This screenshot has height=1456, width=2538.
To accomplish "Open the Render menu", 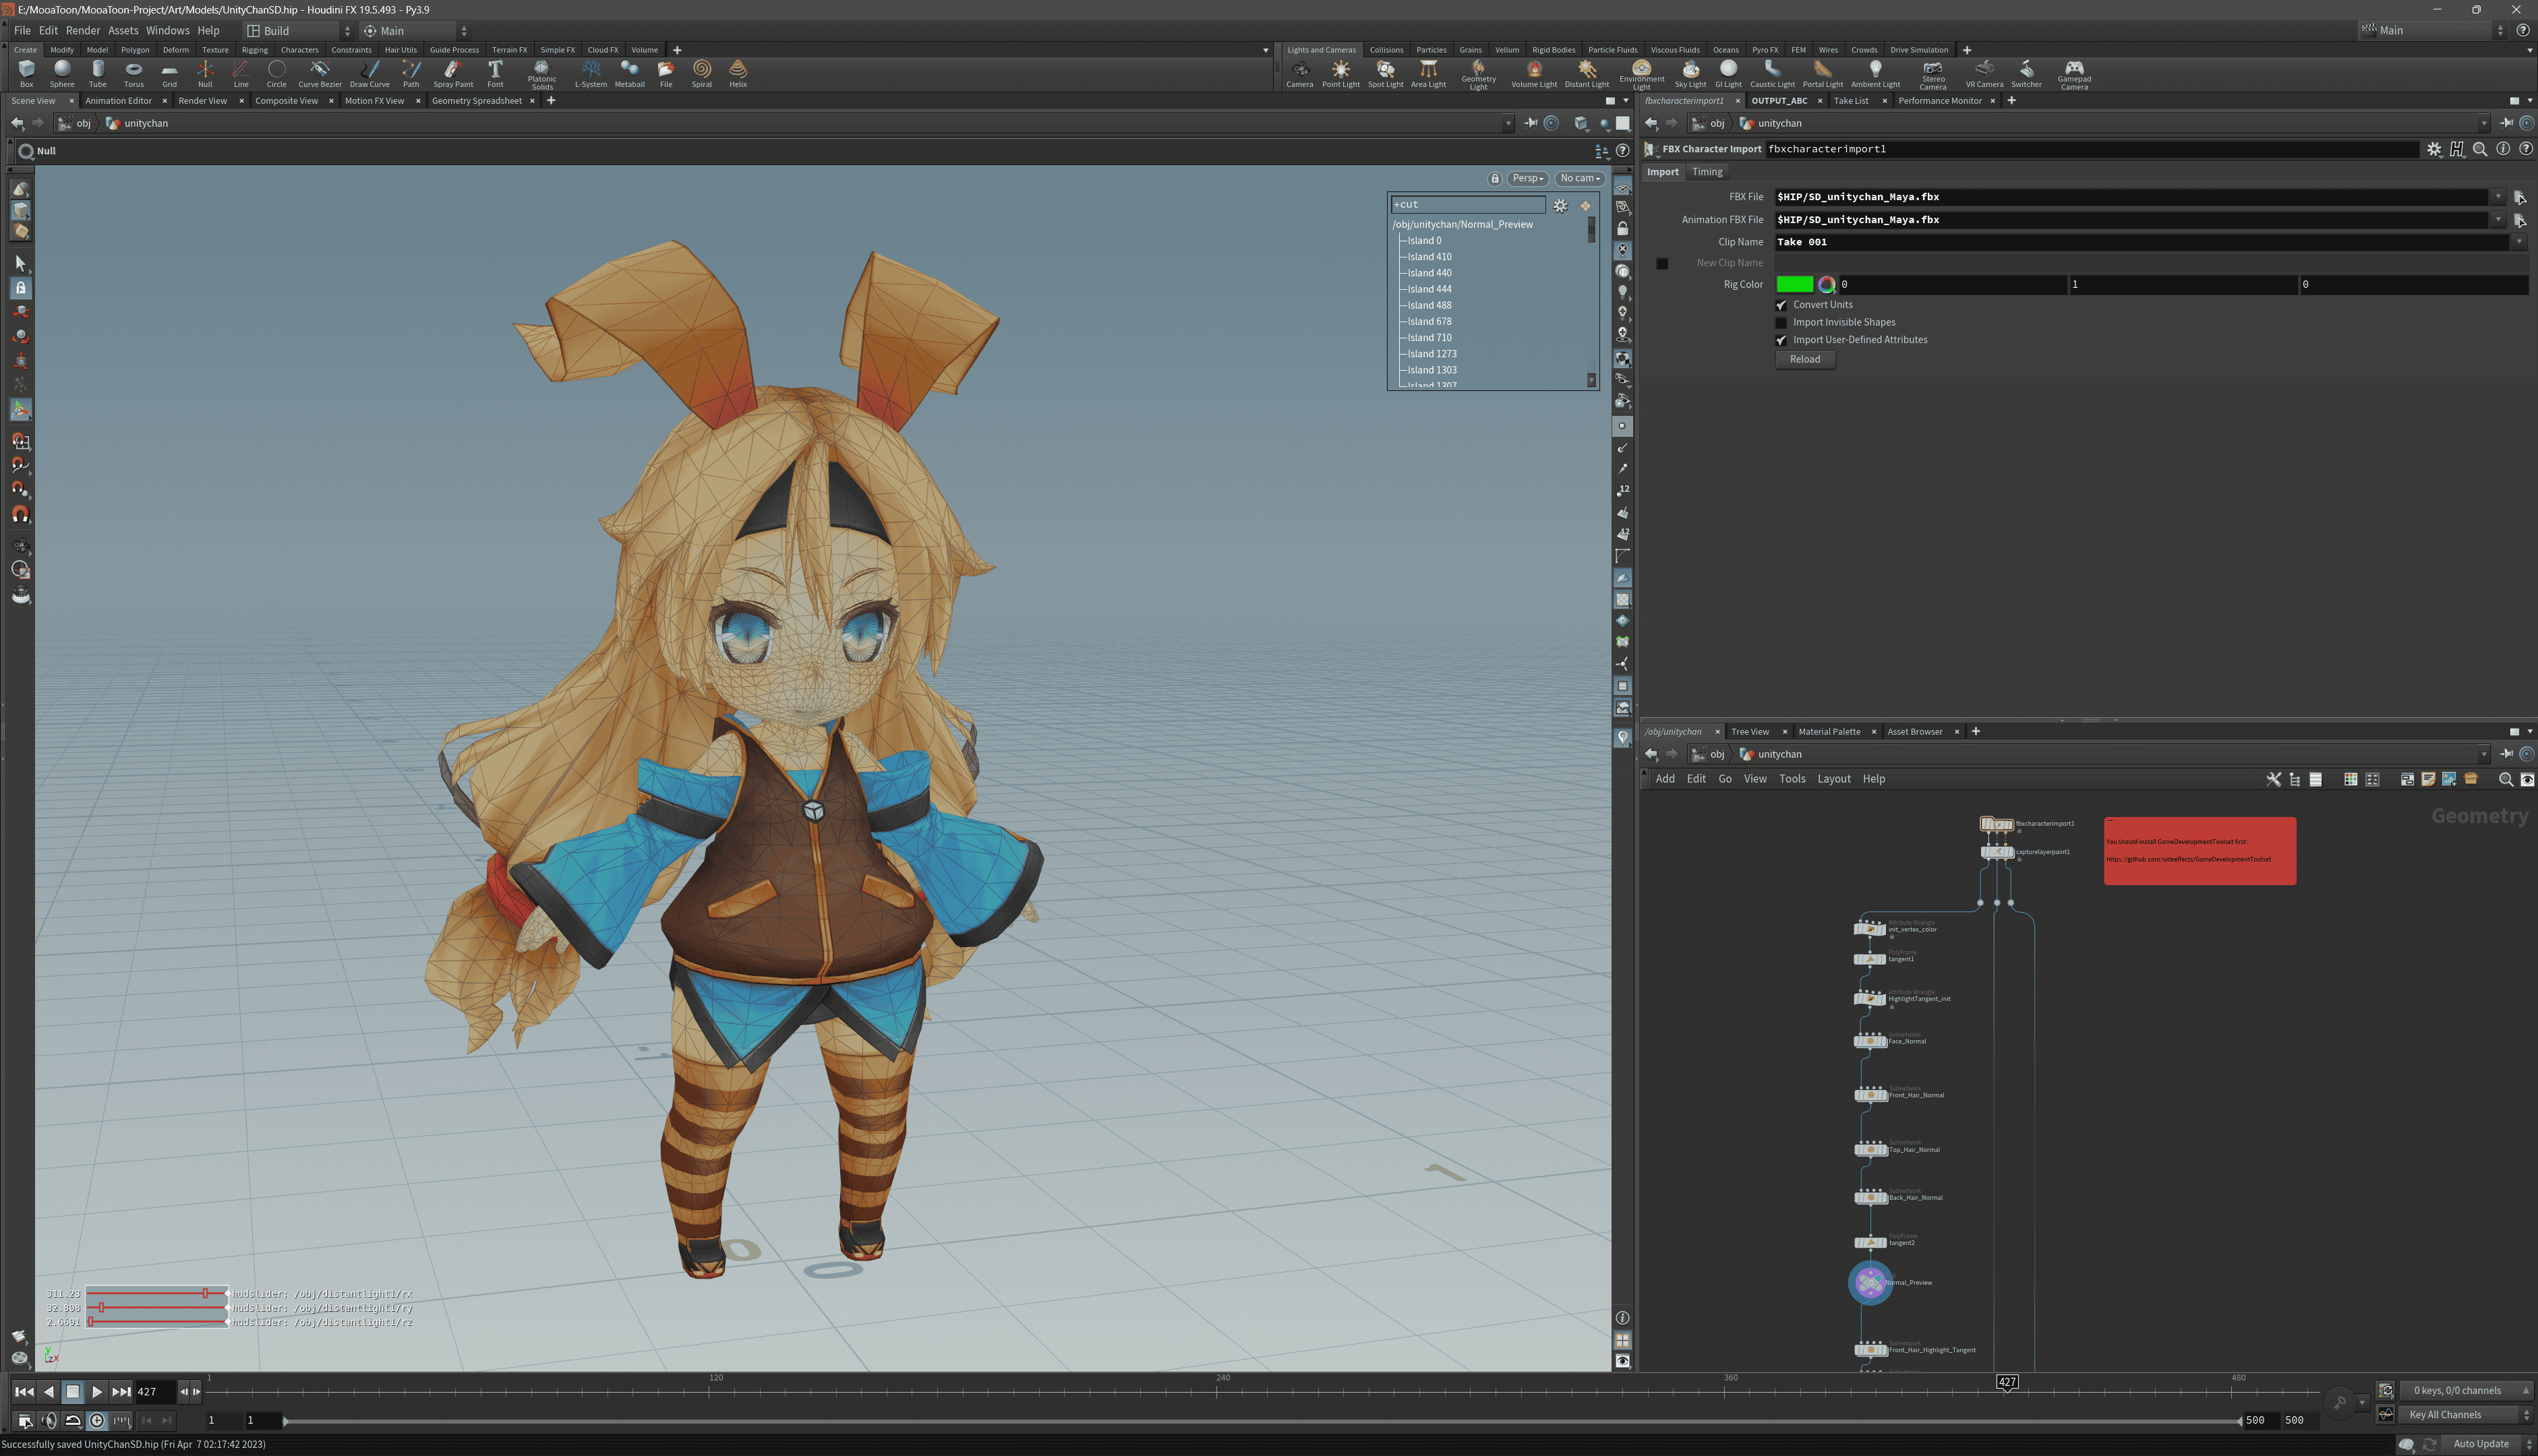I will [83, 31].
